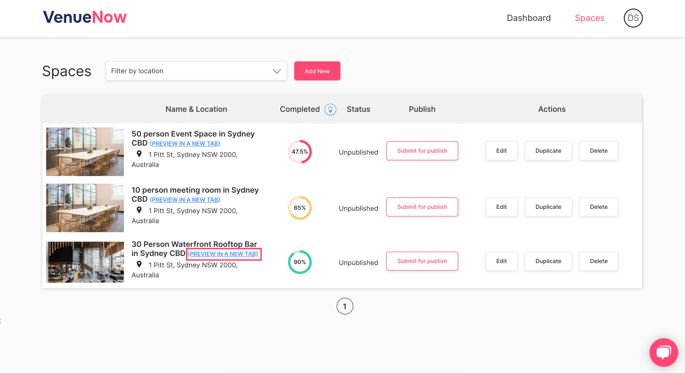Go to page 1 in pagination
The width and height of the screenshot is (685, 373).
pos(345,306)
